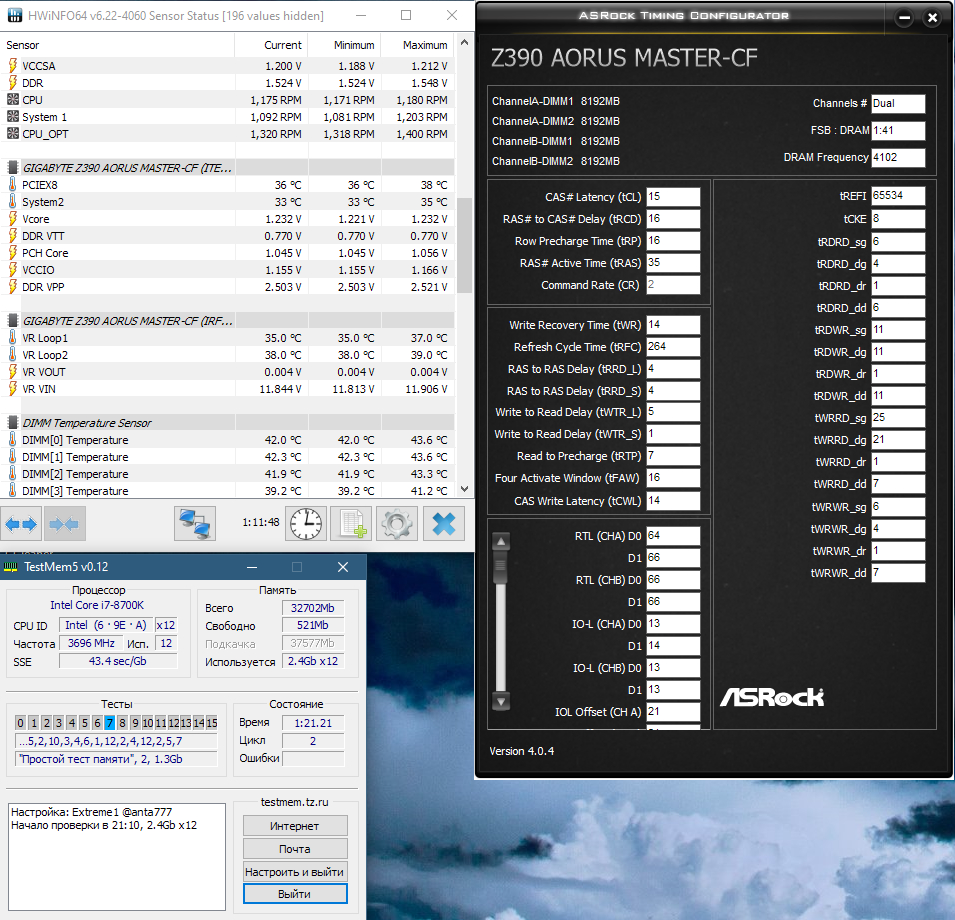The image size is (955, 920).
Task: Click the Four Activate Window (tFAW) field
Action: tap(673, 478)
